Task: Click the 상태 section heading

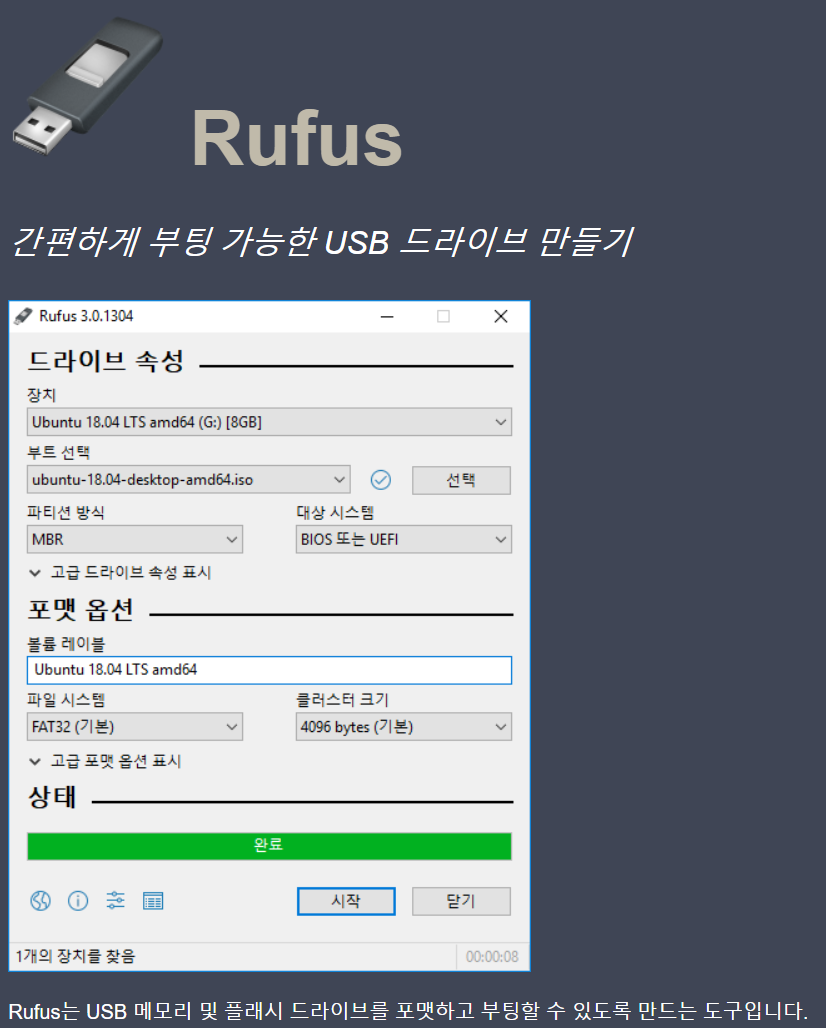Action: click(52, 797)
